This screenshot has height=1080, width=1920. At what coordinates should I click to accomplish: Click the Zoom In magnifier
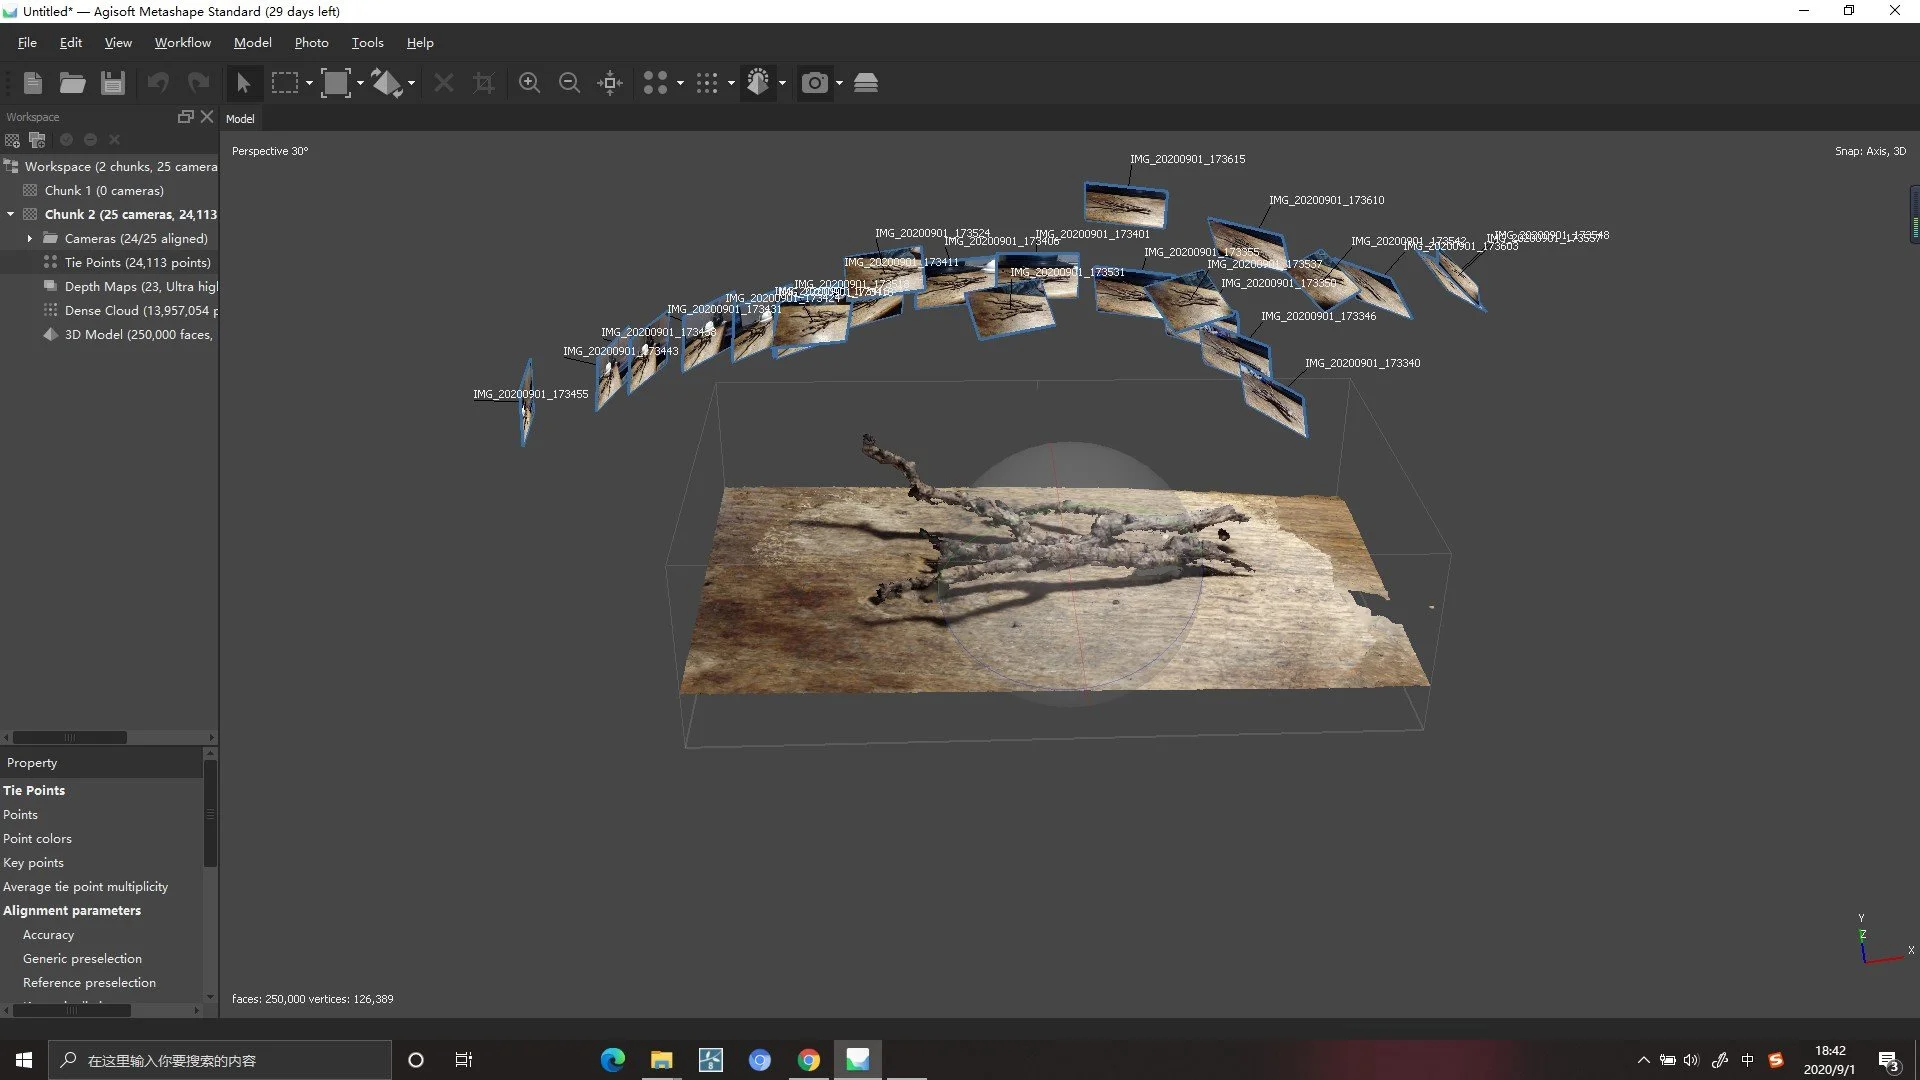pos(529,83)
